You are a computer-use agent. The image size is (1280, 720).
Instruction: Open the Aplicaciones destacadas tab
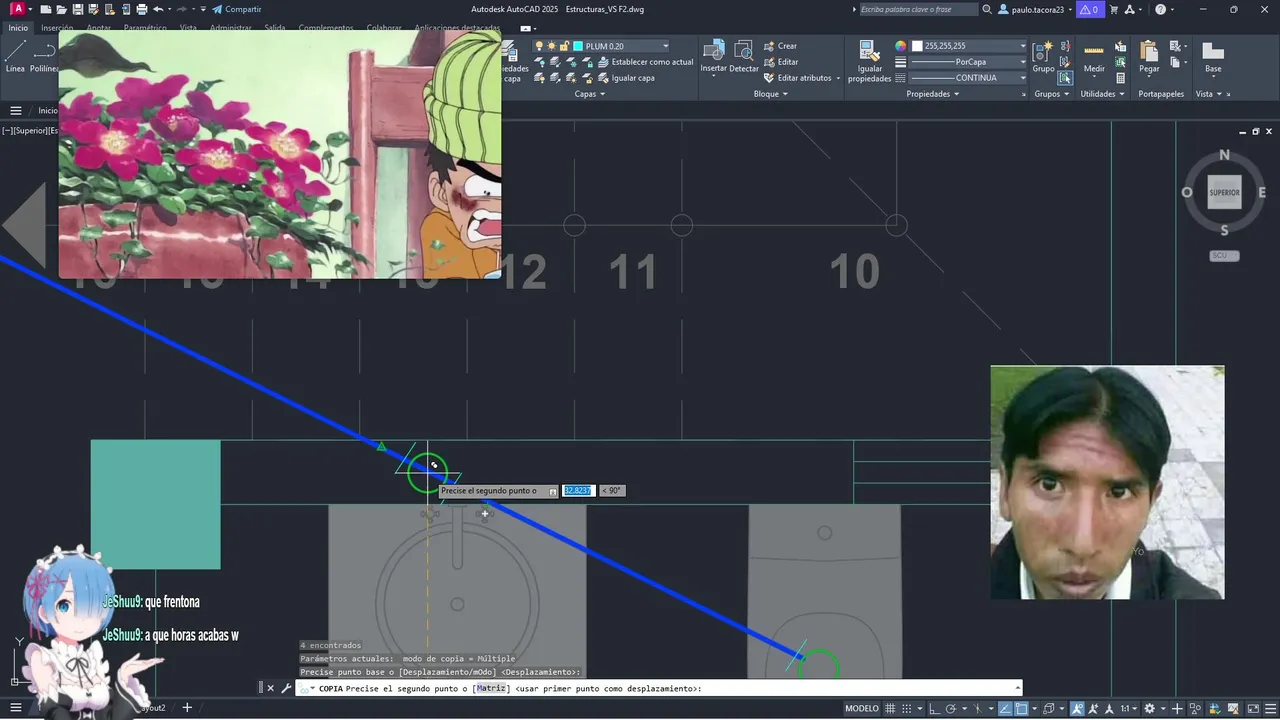(x=455, y=28)
